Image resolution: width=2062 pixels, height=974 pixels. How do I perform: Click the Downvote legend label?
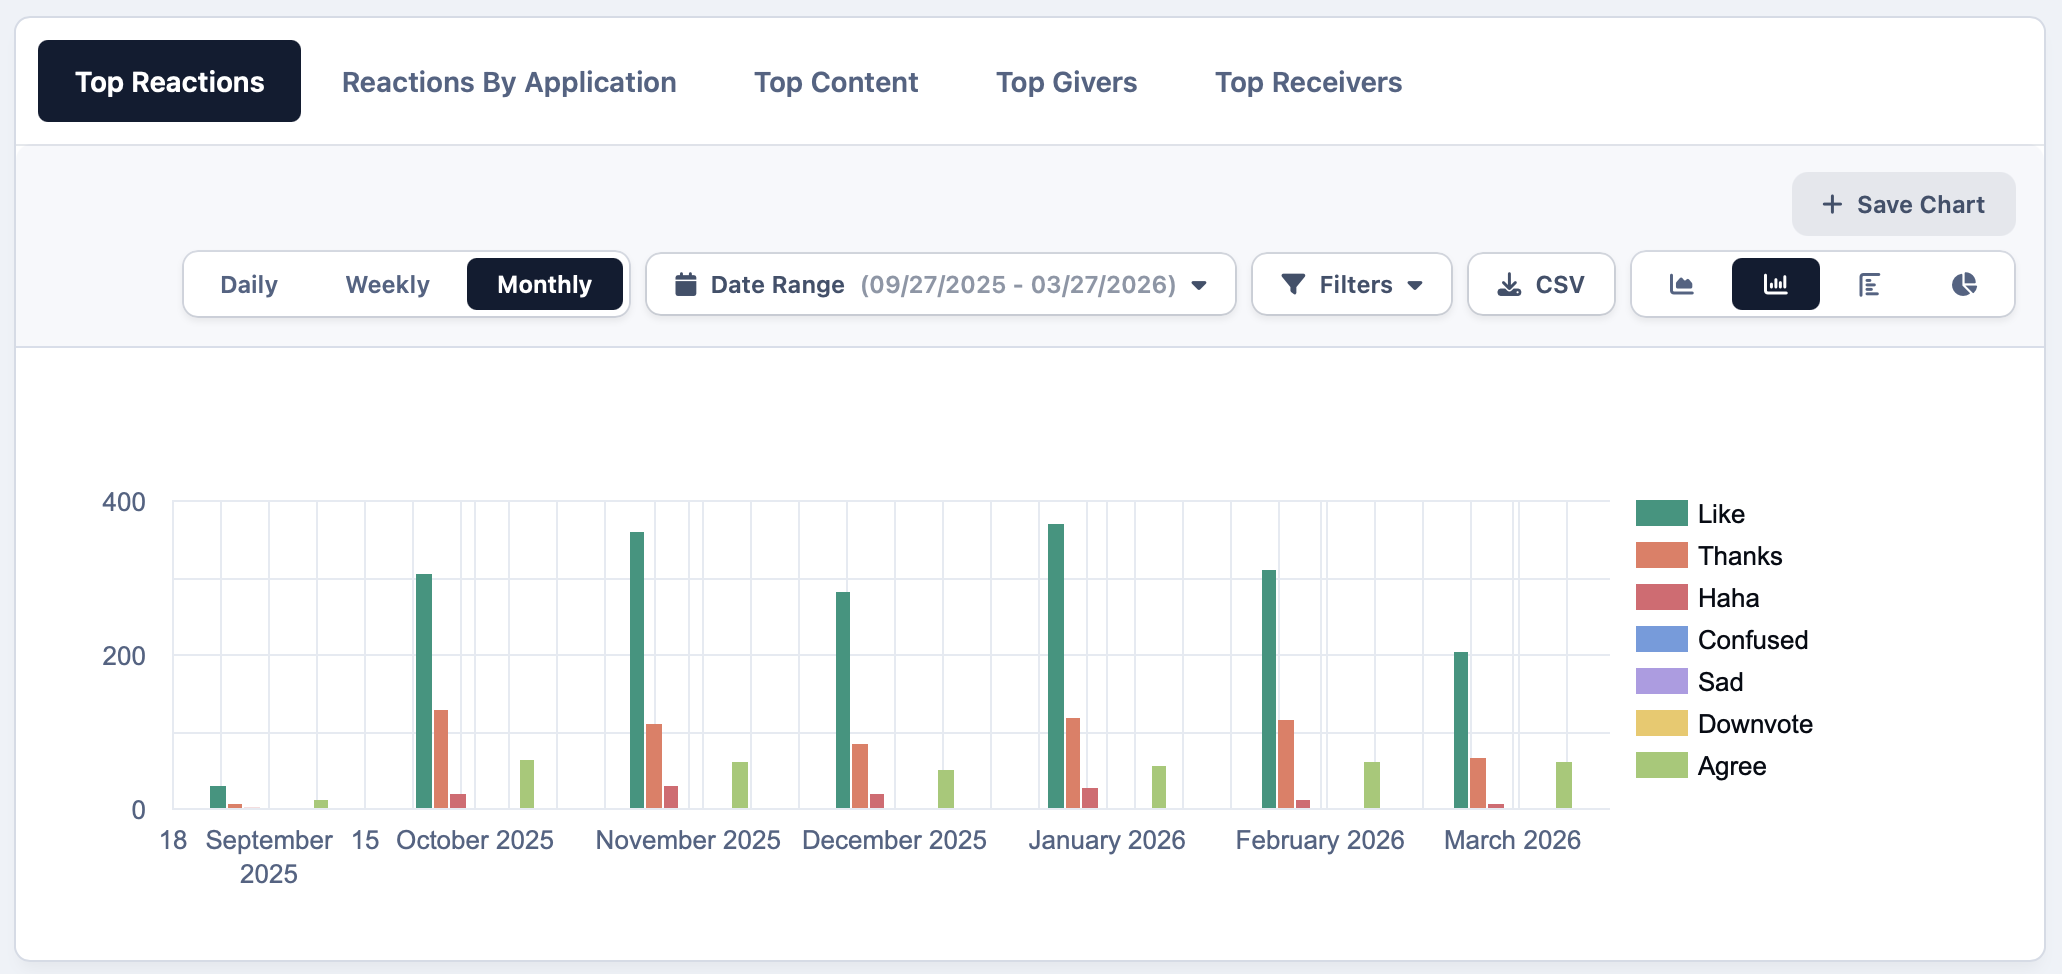[x=1755, y=724]
